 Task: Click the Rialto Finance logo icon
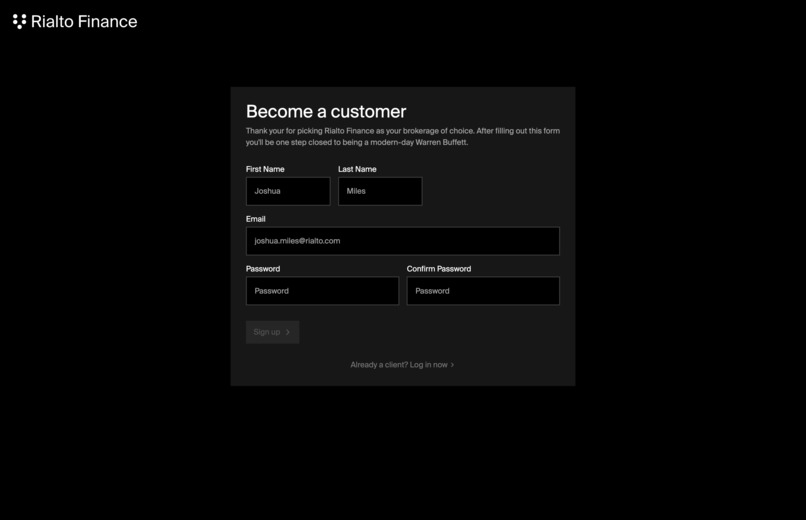(20, 22)
